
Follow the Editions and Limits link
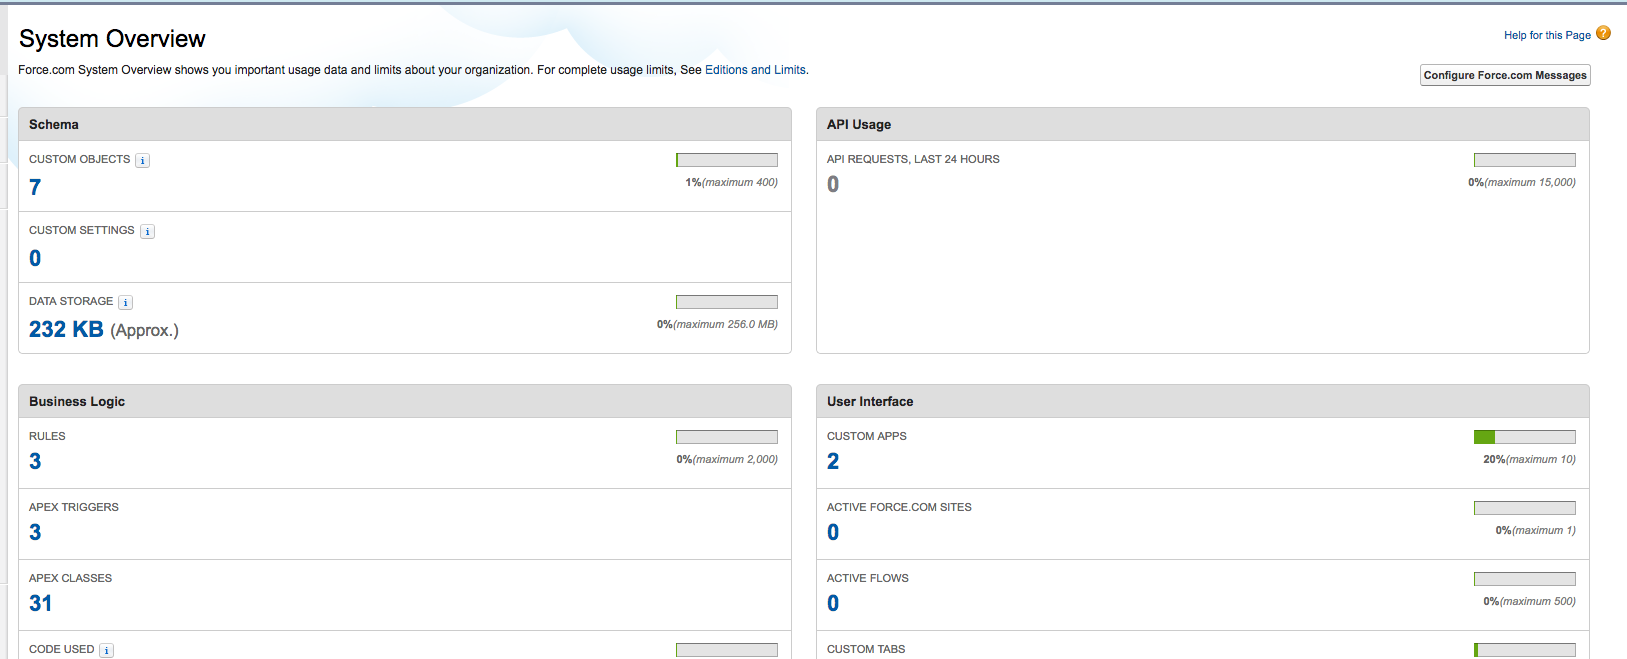point(755,70)
